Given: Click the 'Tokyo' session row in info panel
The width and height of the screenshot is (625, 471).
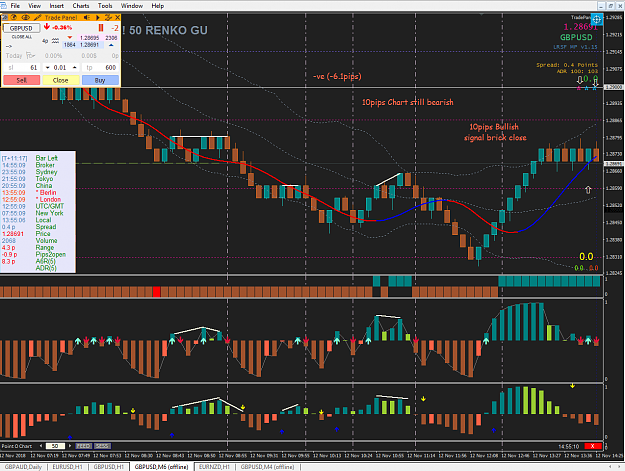Looking at the screenshot, I should (x=30, y=179).
